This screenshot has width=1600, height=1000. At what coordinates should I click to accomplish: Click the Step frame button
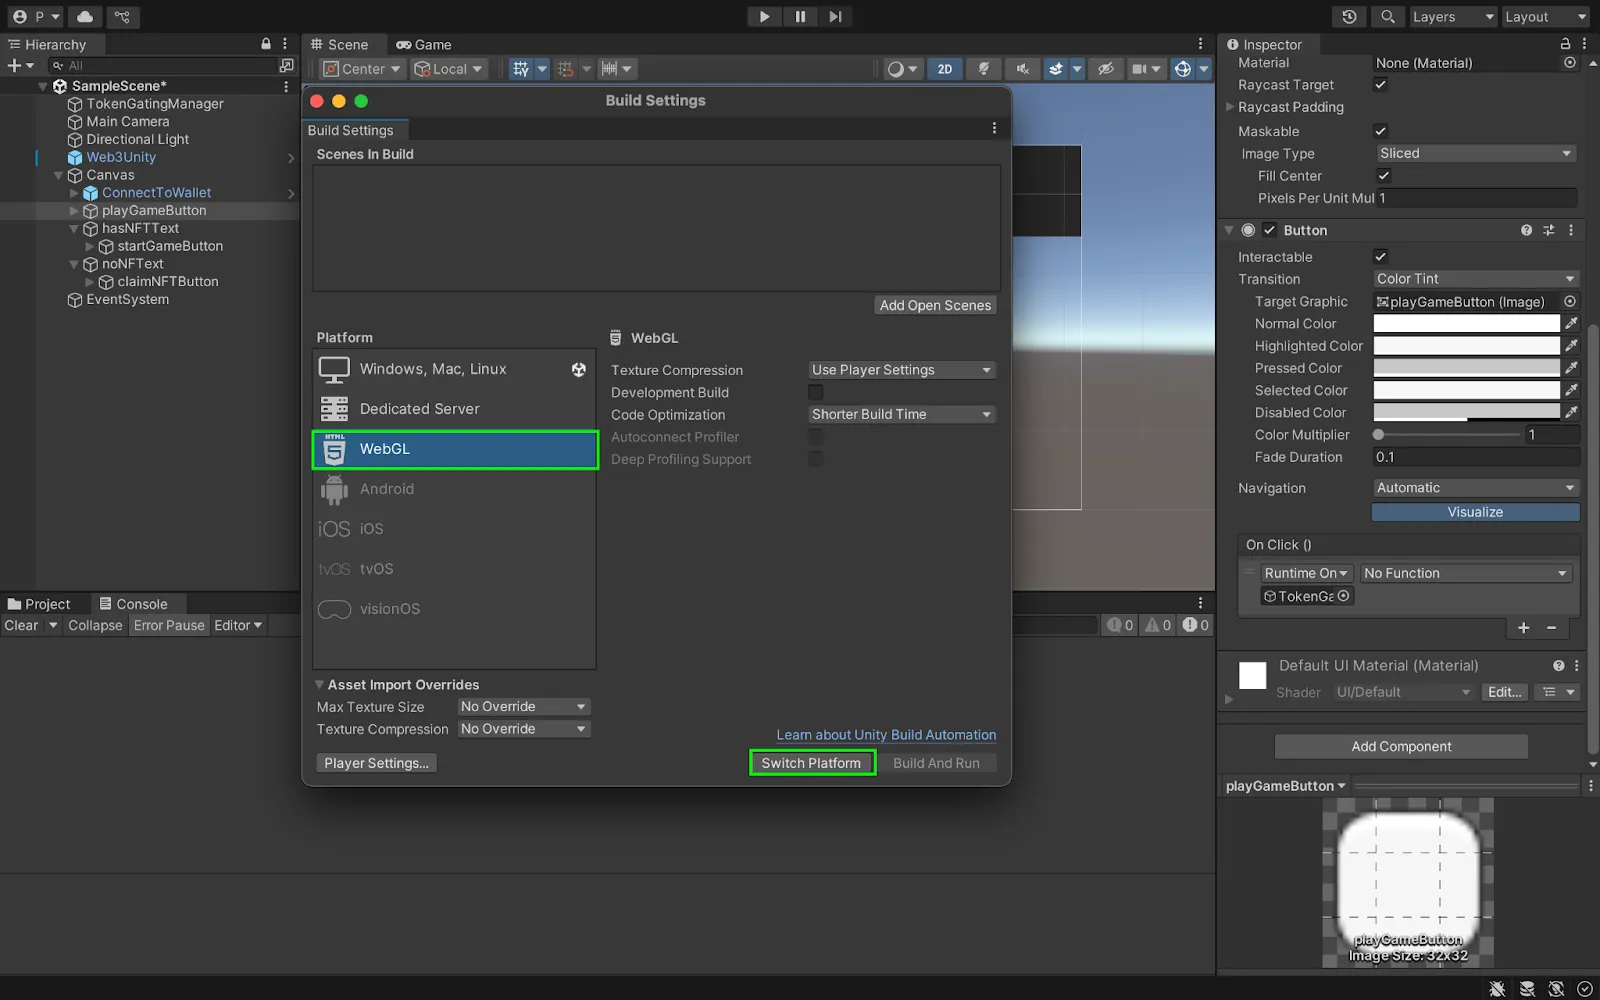point(836,17)
